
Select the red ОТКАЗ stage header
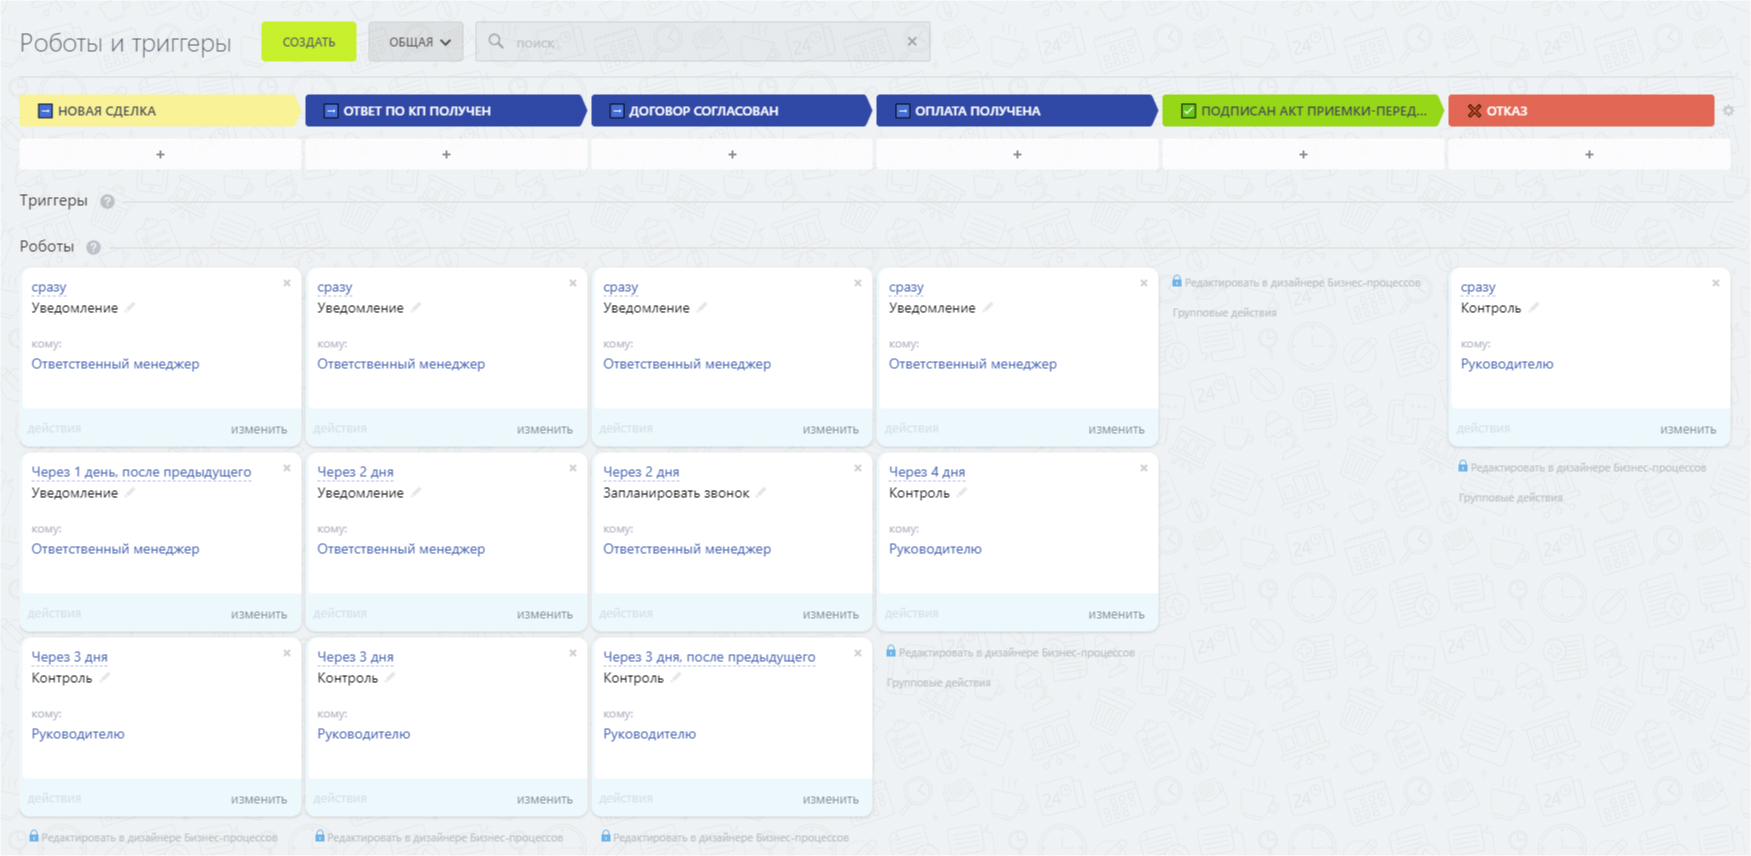pyautogui.click(x=1581, y=111)
